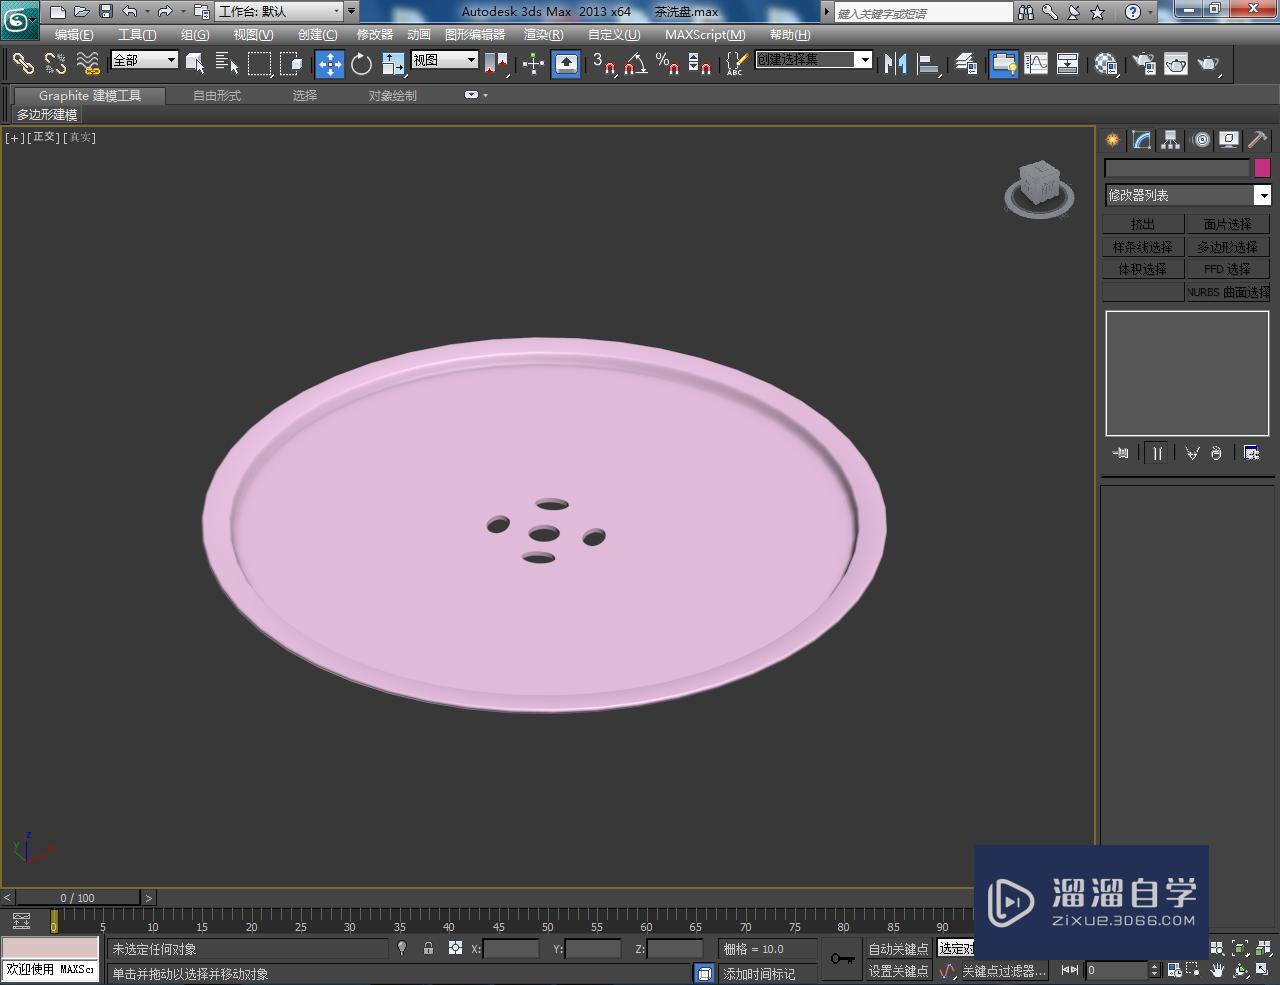
Task: Activate Select and Move tool
Action: click(x=330, y=64)
